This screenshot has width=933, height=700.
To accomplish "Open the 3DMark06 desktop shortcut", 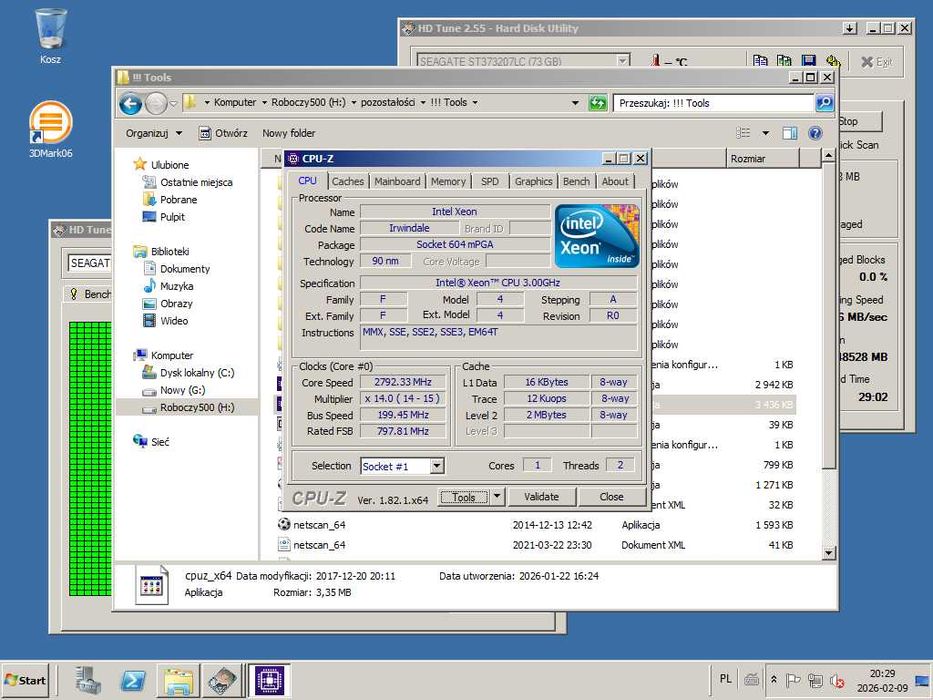I will click(x=51, y=129).
